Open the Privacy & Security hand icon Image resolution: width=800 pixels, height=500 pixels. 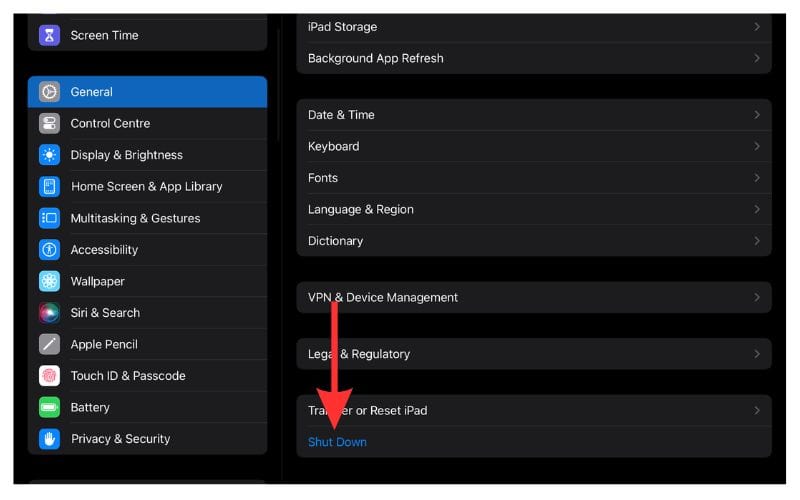pos(49,439)
